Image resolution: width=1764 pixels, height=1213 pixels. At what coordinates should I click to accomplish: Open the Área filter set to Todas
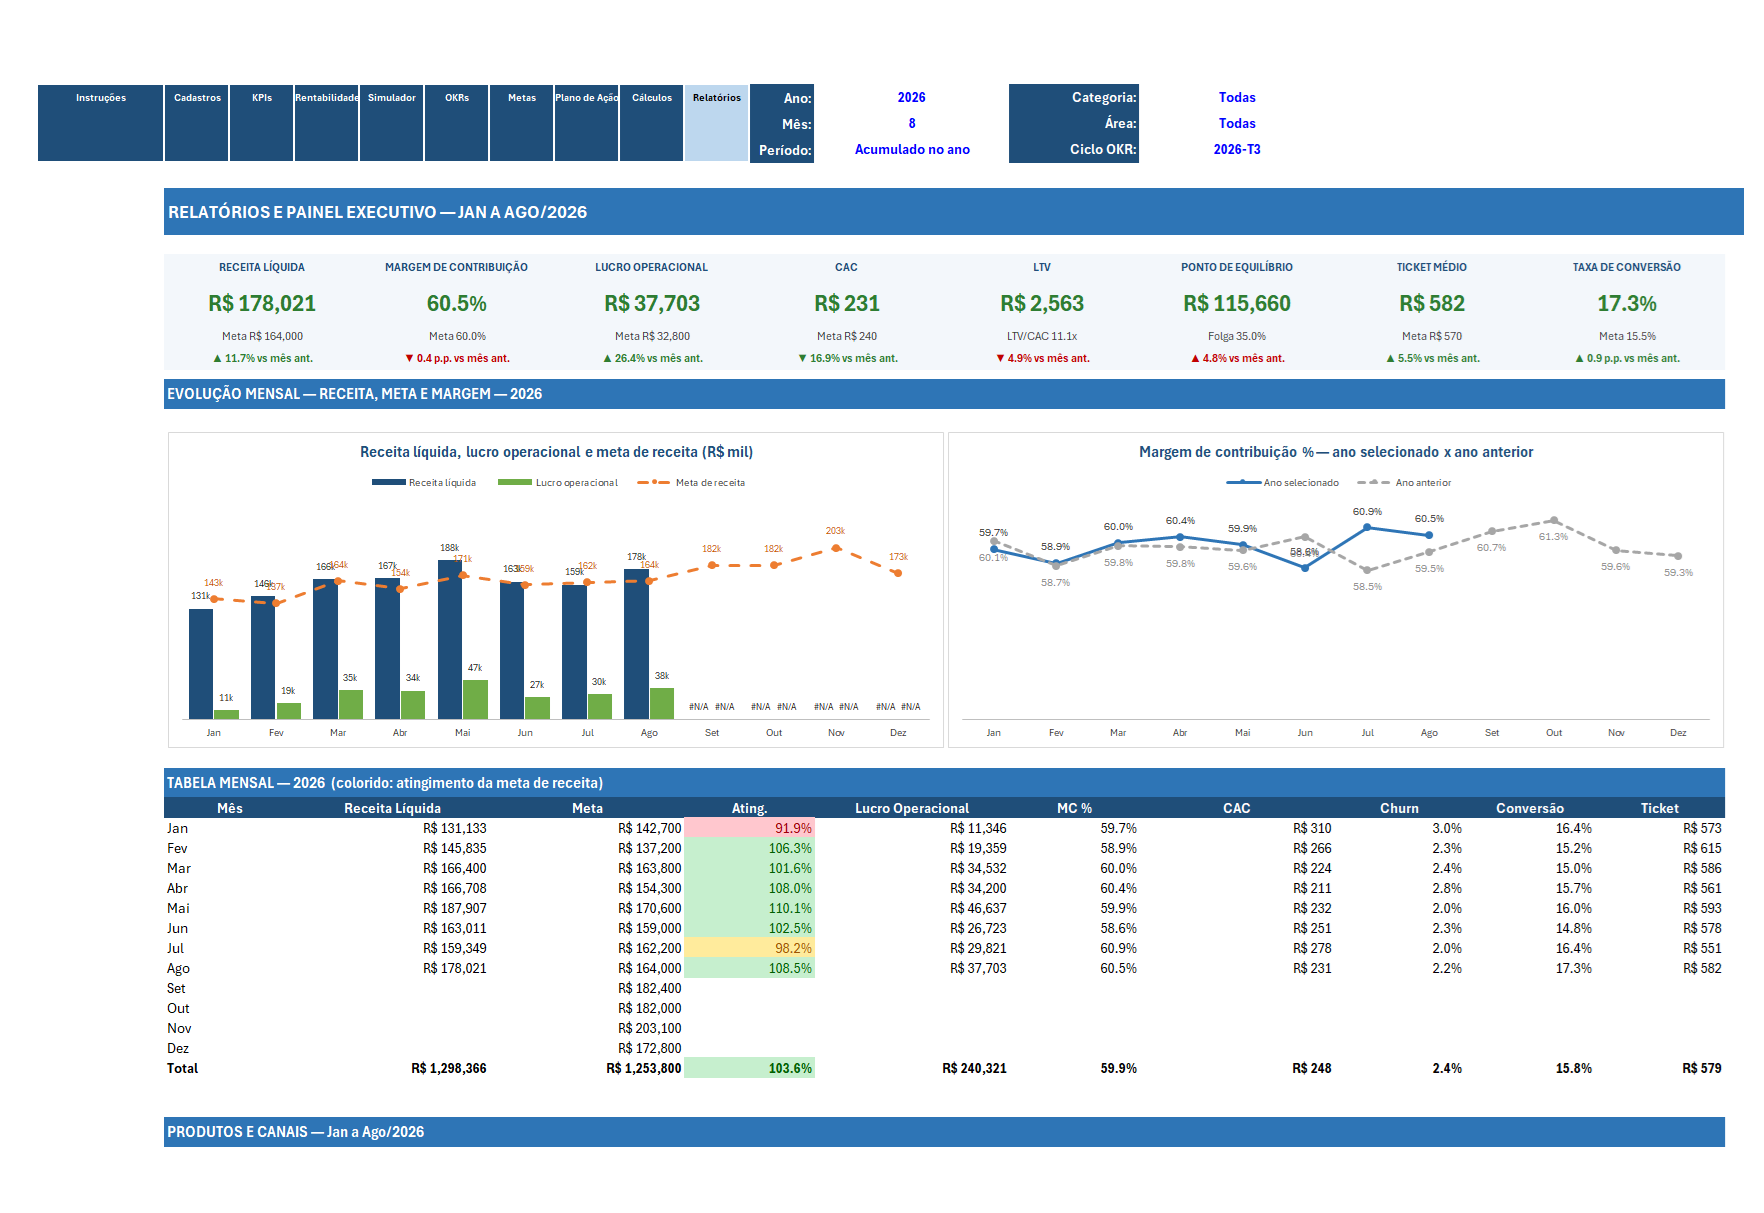coord(1237,123)
